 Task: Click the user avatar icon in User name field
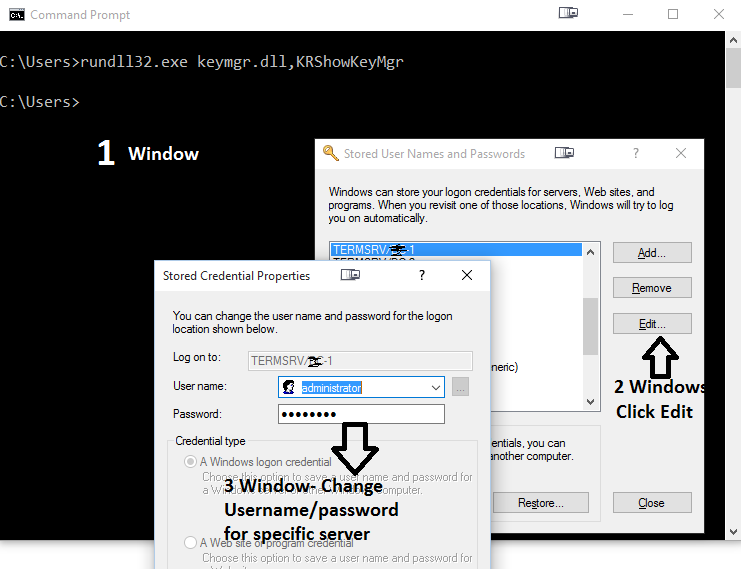289,388
